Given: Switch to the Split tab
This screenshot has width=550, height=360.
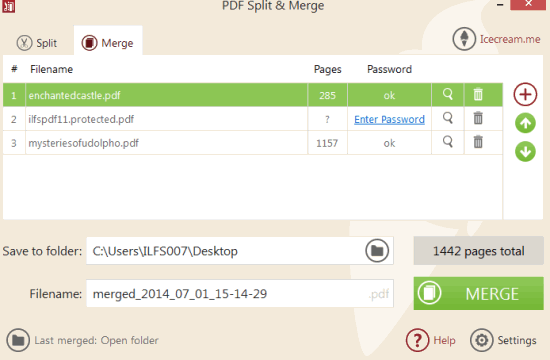Looking at the screenshot, I should pos(37,43).
